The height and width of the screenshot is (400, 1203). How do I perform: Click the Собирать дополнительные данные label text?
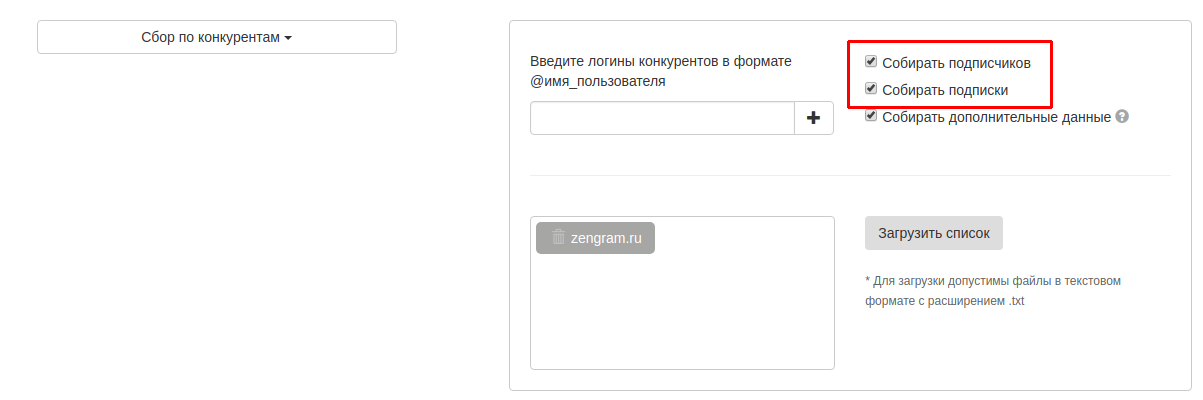[996, 117]
